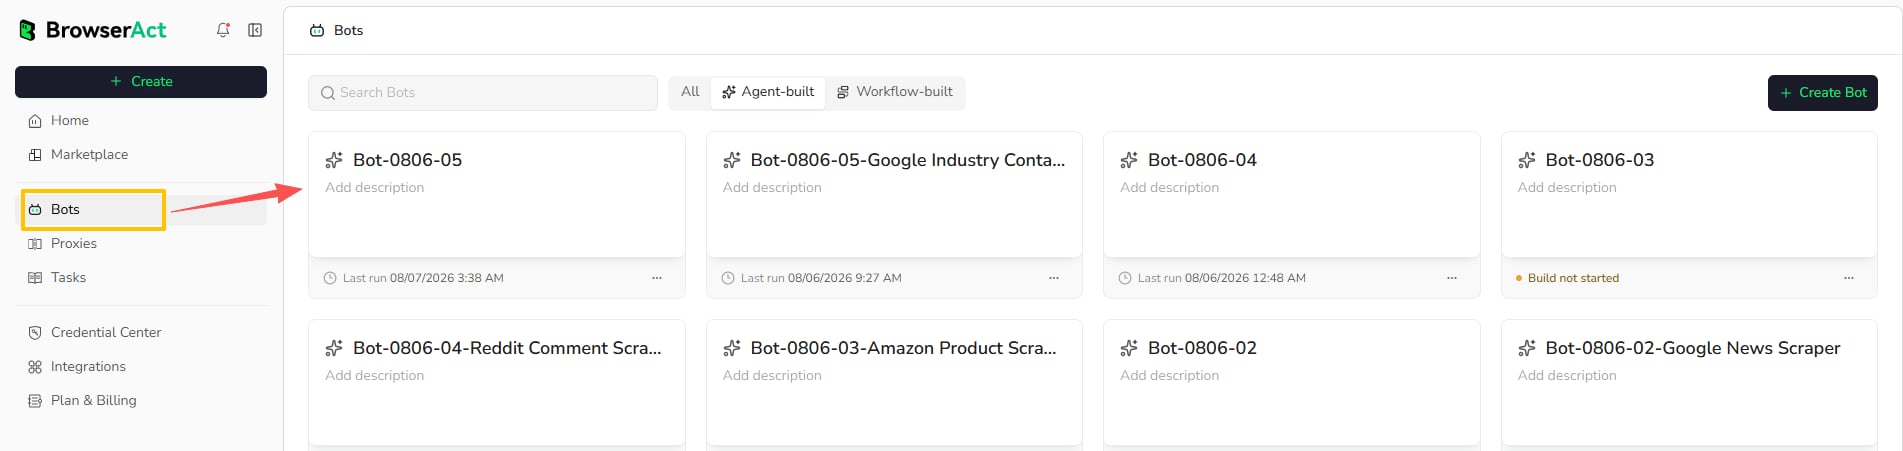Open Bot-0806-03-Amazon Product Scra... card

[x=894, y=383]
